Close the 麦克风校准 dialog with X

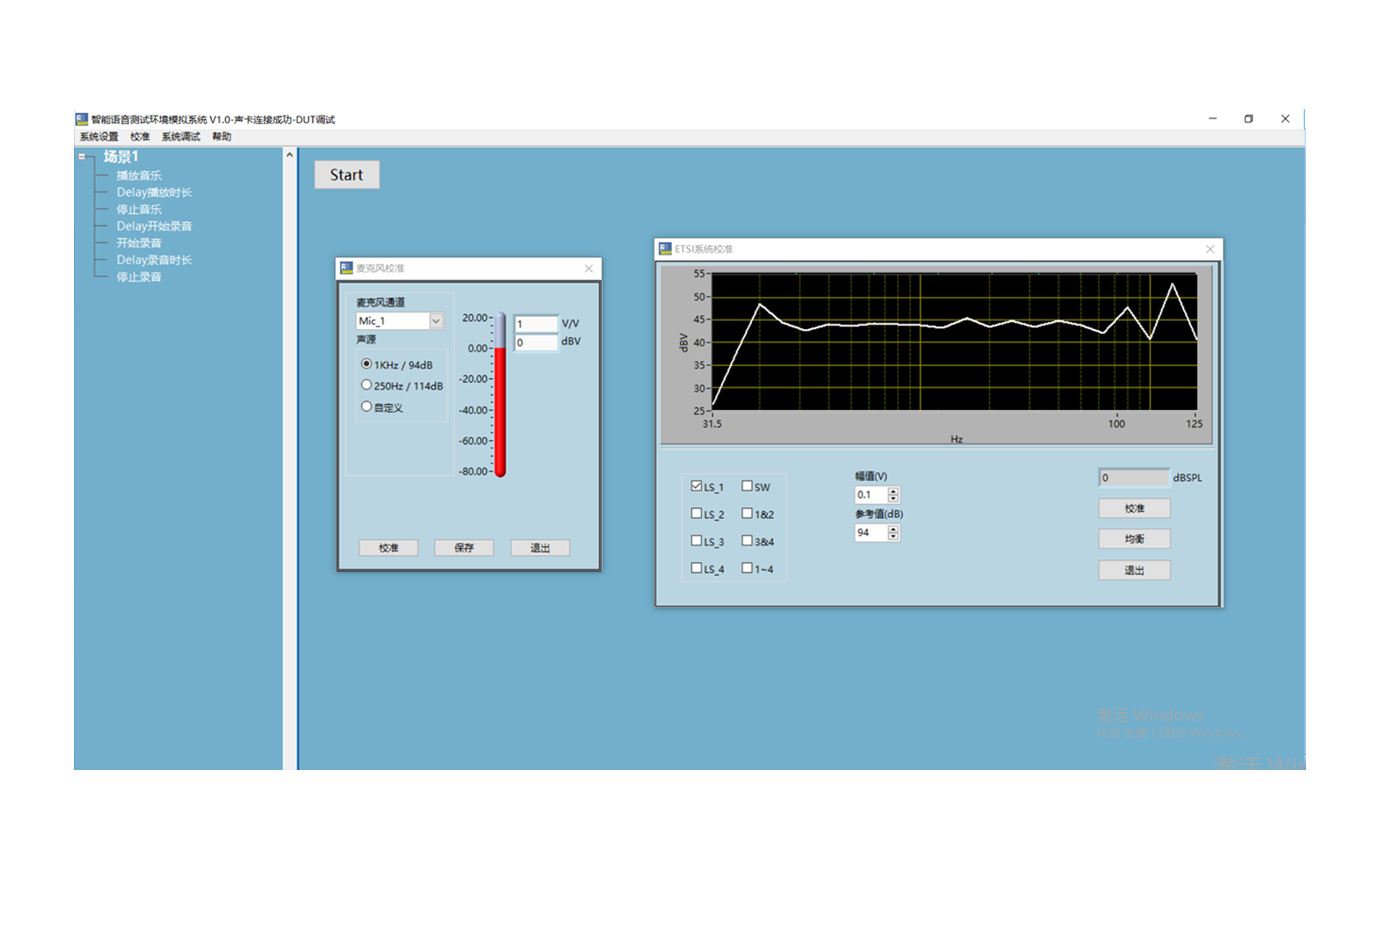click(589, 268)
